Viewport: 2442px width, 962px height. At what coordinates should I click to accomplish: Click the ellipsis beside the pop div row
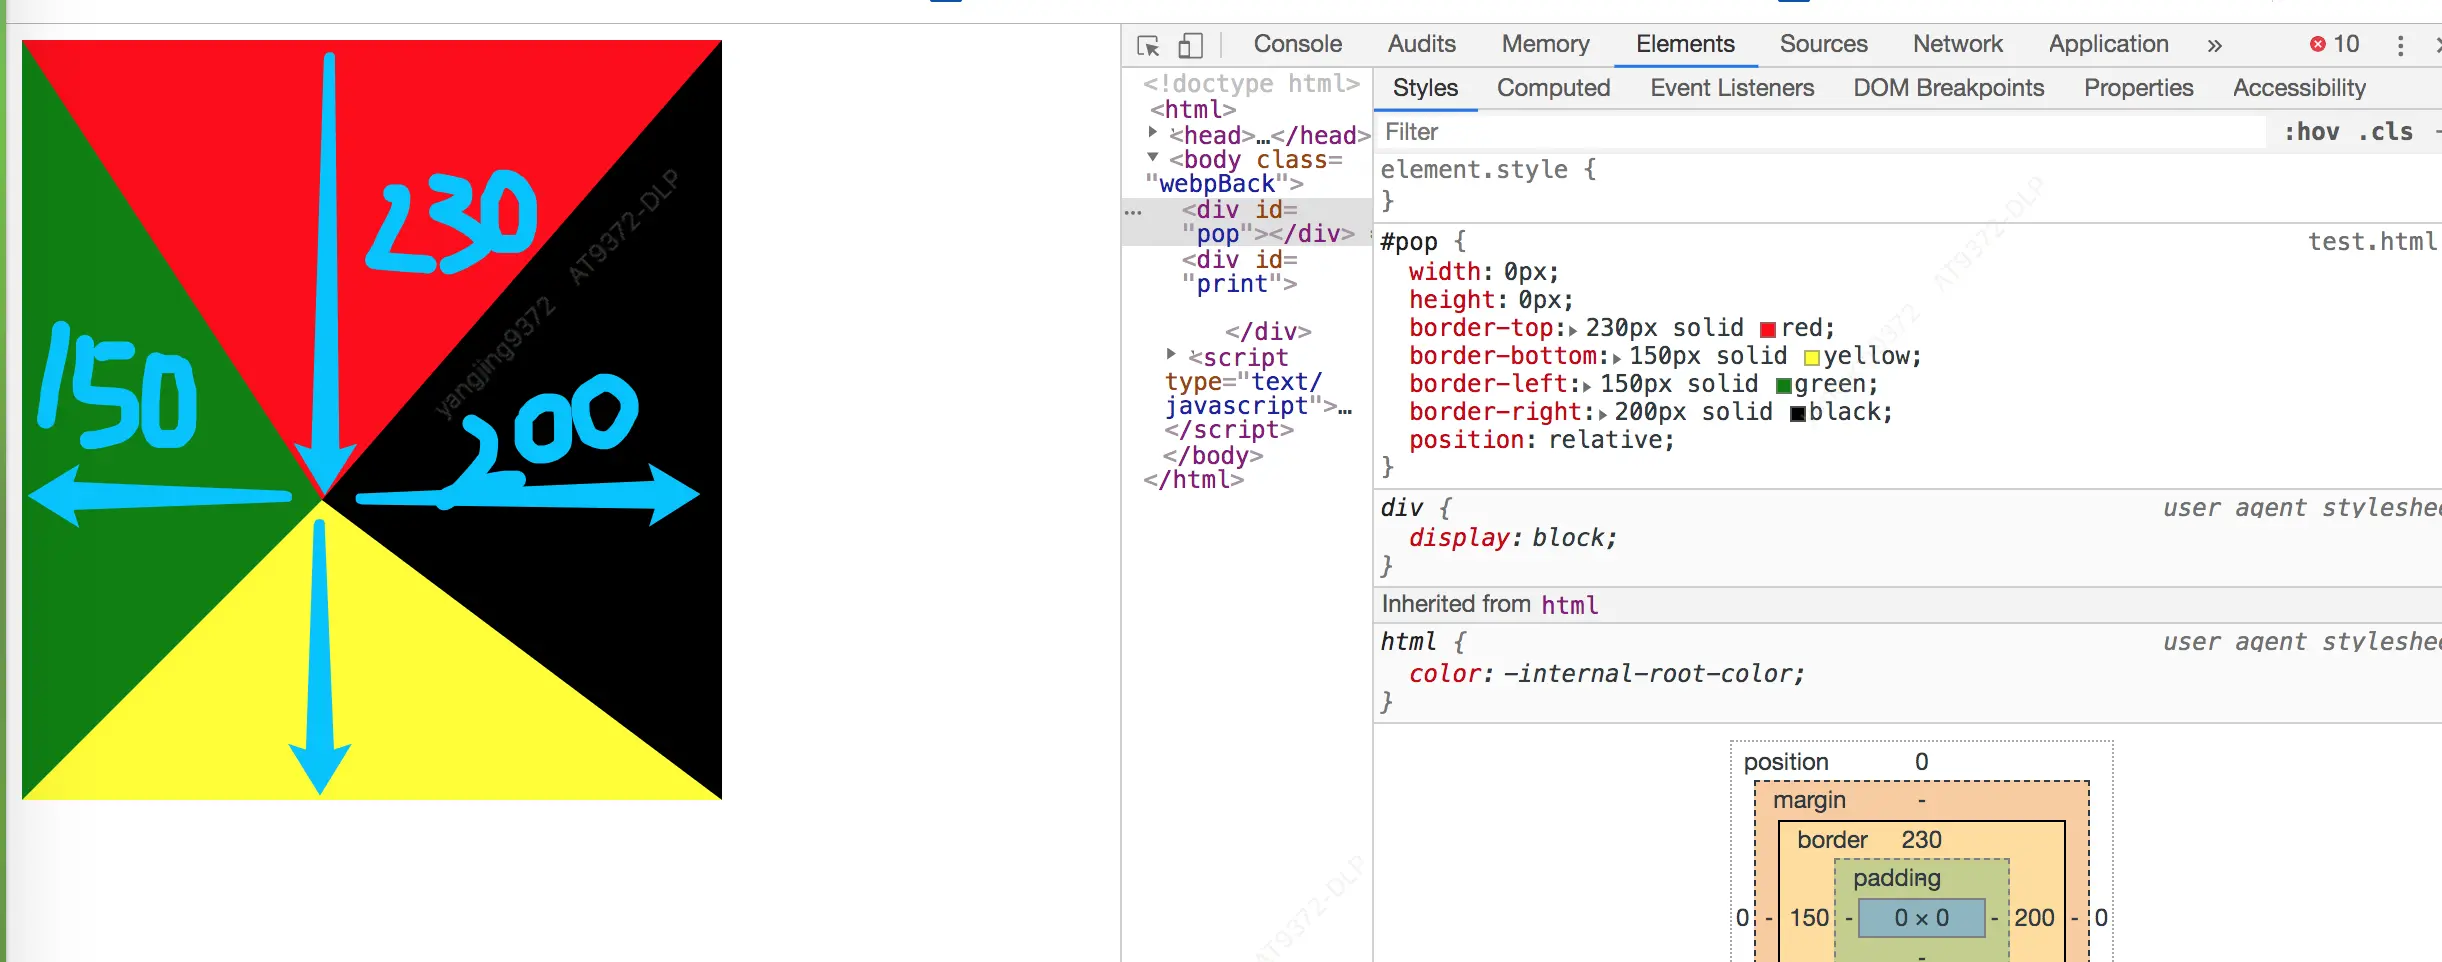pos(1133,212)
